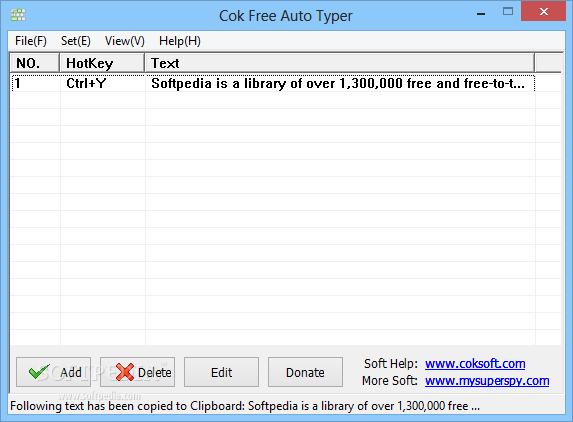Screen dimensions: 573x422
Task: Close the Cok Free Auto Typer window
Action: tap(543, 12)
